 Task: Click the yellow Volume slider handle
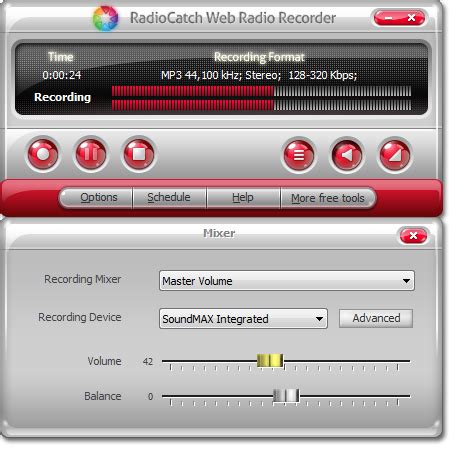pyautogui.click(x=270, y=361)
